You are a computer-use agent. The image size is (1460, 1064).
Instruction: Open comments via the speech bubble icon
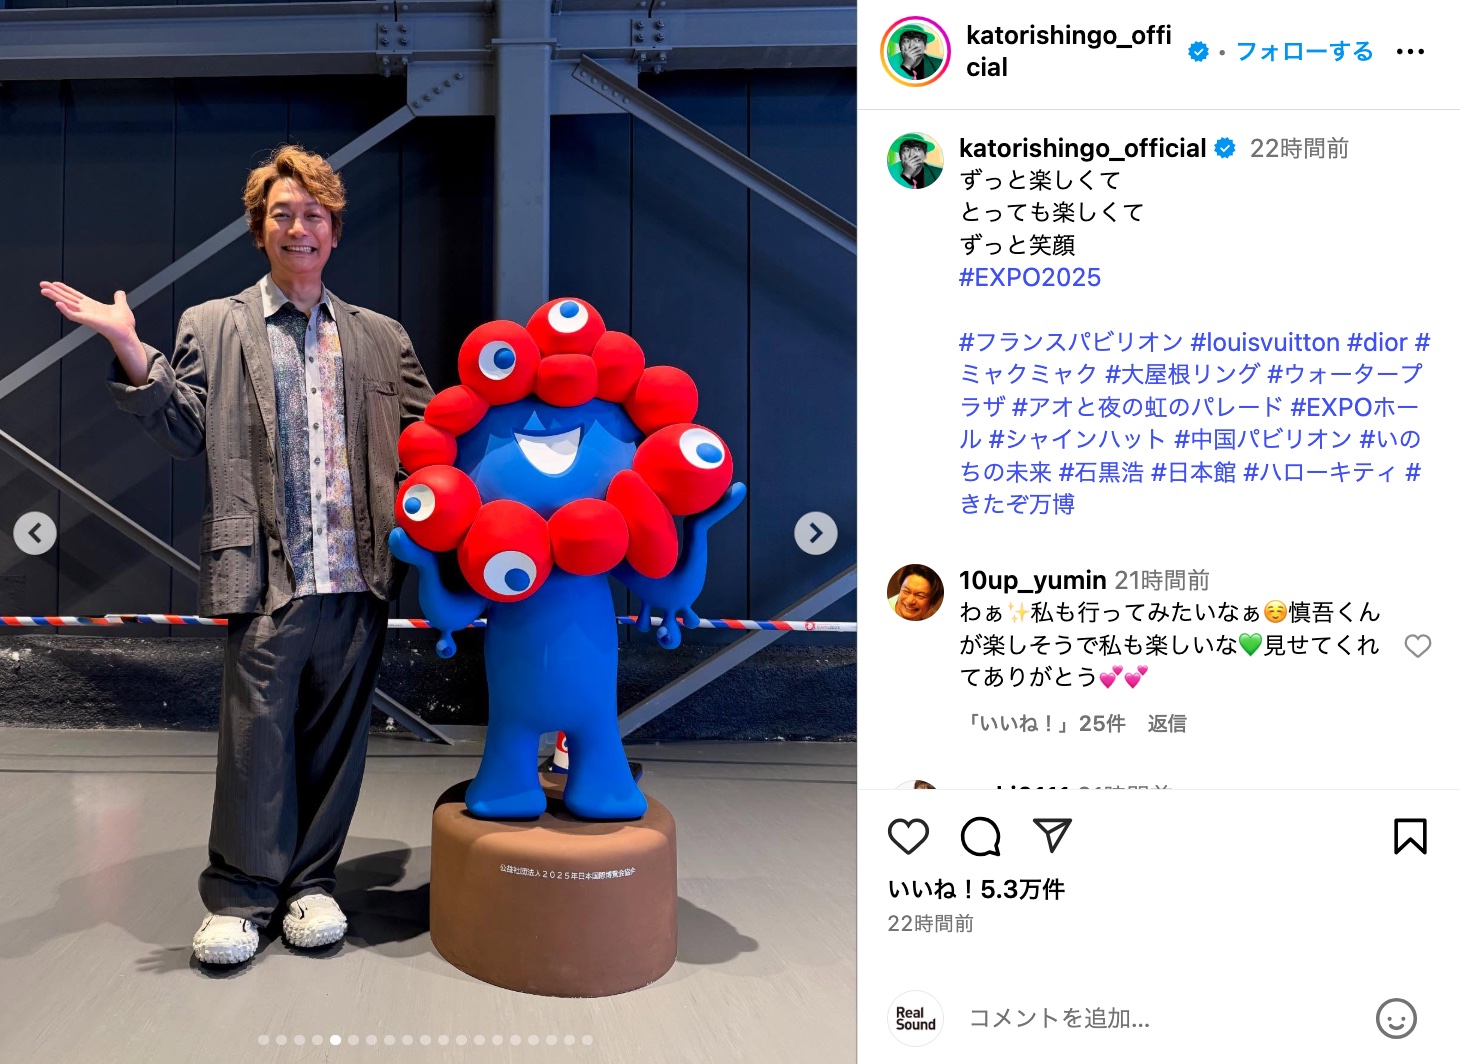pos(980,836)
